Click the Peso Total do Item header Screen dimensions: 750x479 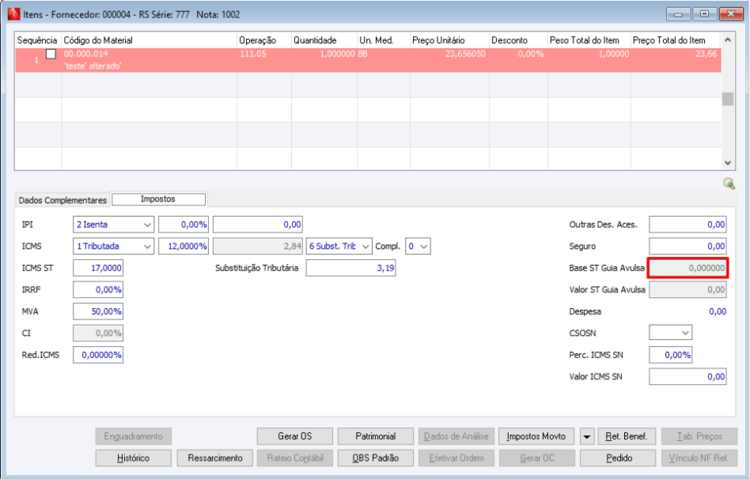pos(589,40)
